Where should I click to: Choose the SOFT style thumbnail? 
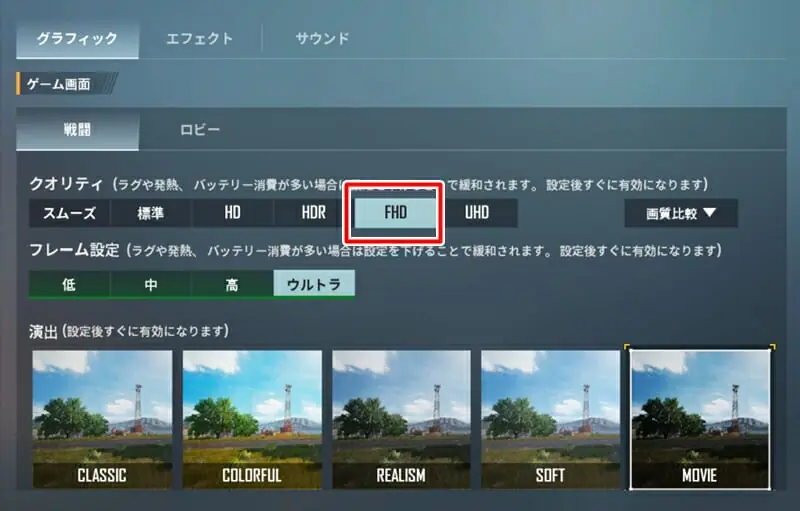pos(551,419)
